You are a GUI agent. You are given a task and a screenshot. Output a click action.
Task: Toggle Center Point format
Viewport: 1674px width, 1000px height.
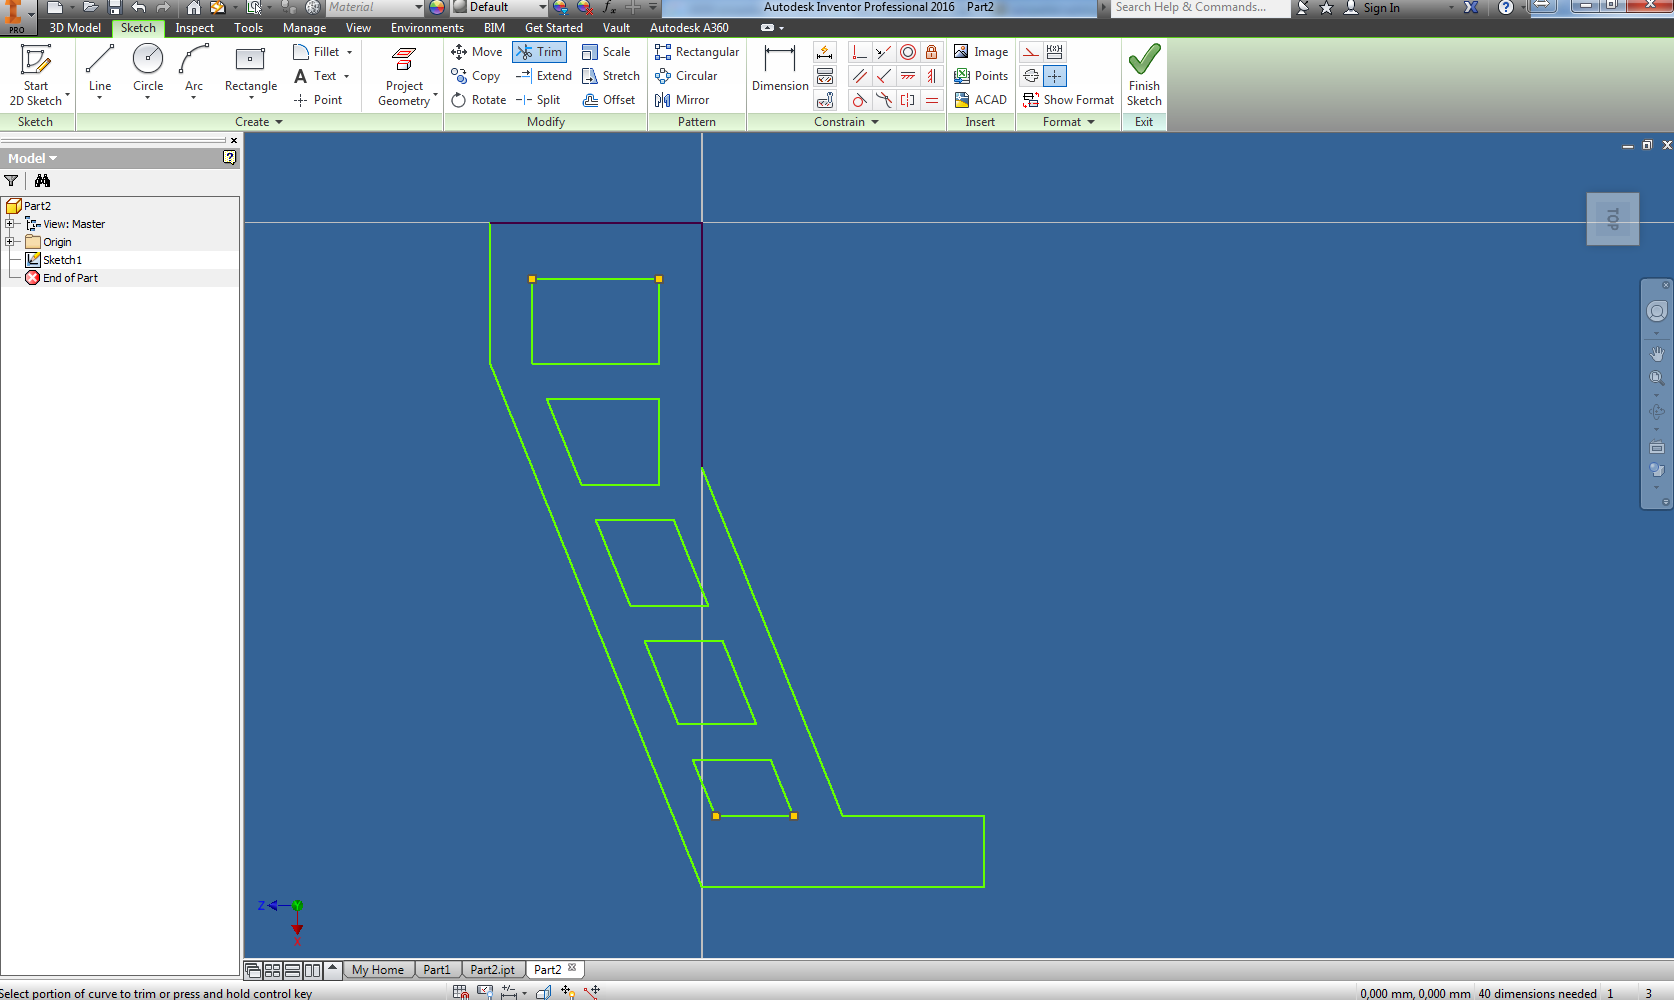(x=1055, y=76)
